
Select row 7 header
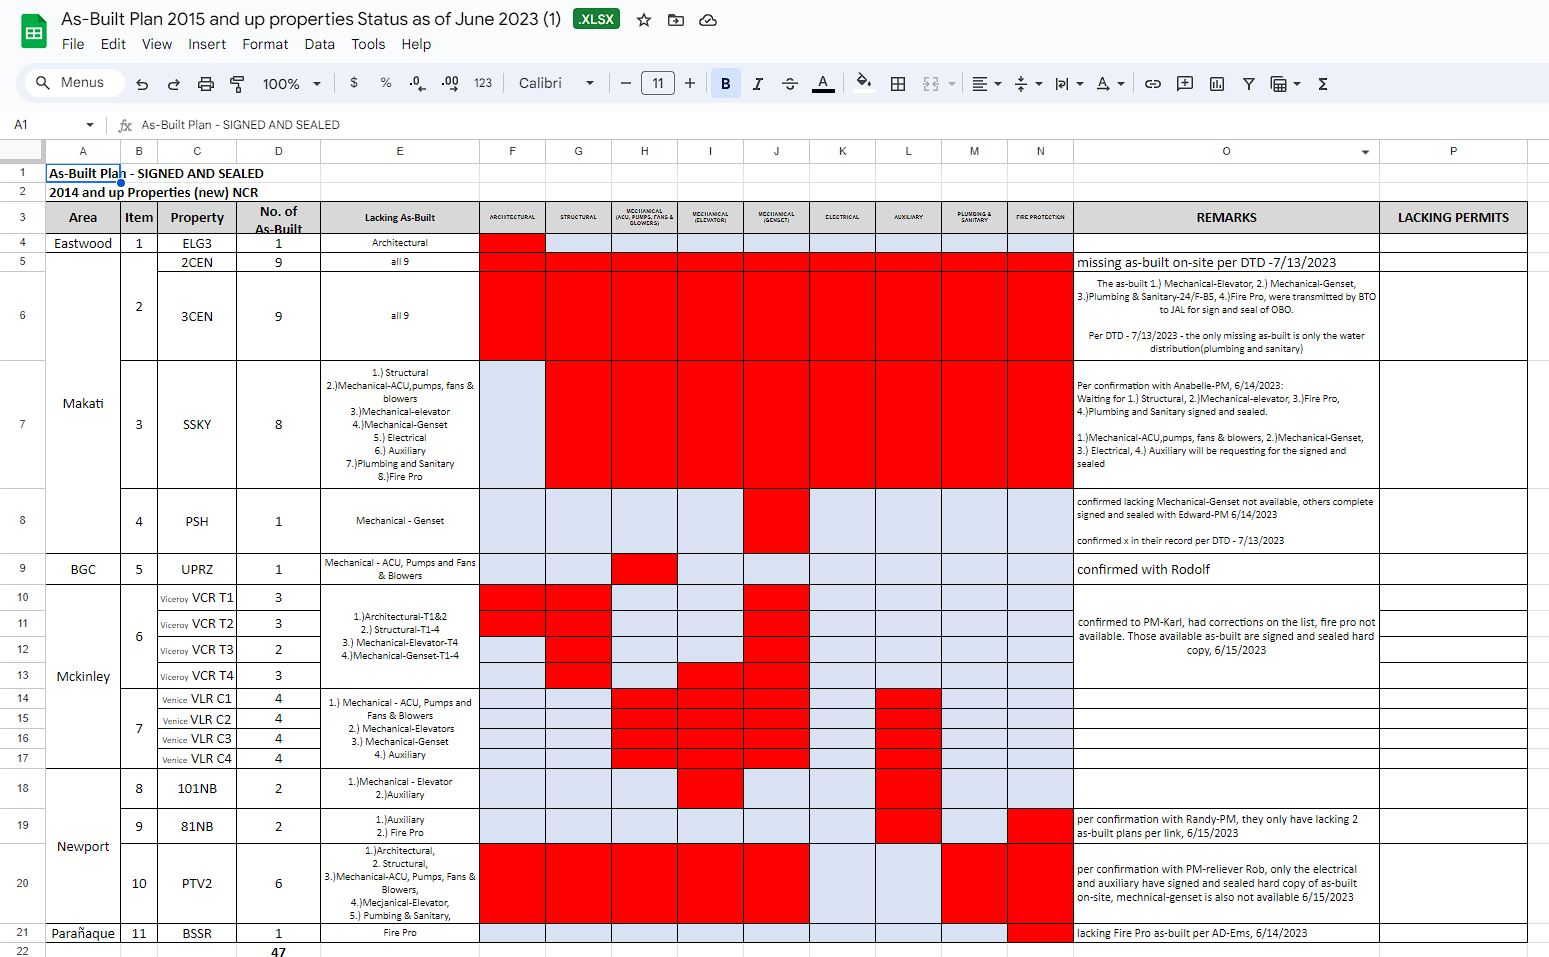pos(22,424)
